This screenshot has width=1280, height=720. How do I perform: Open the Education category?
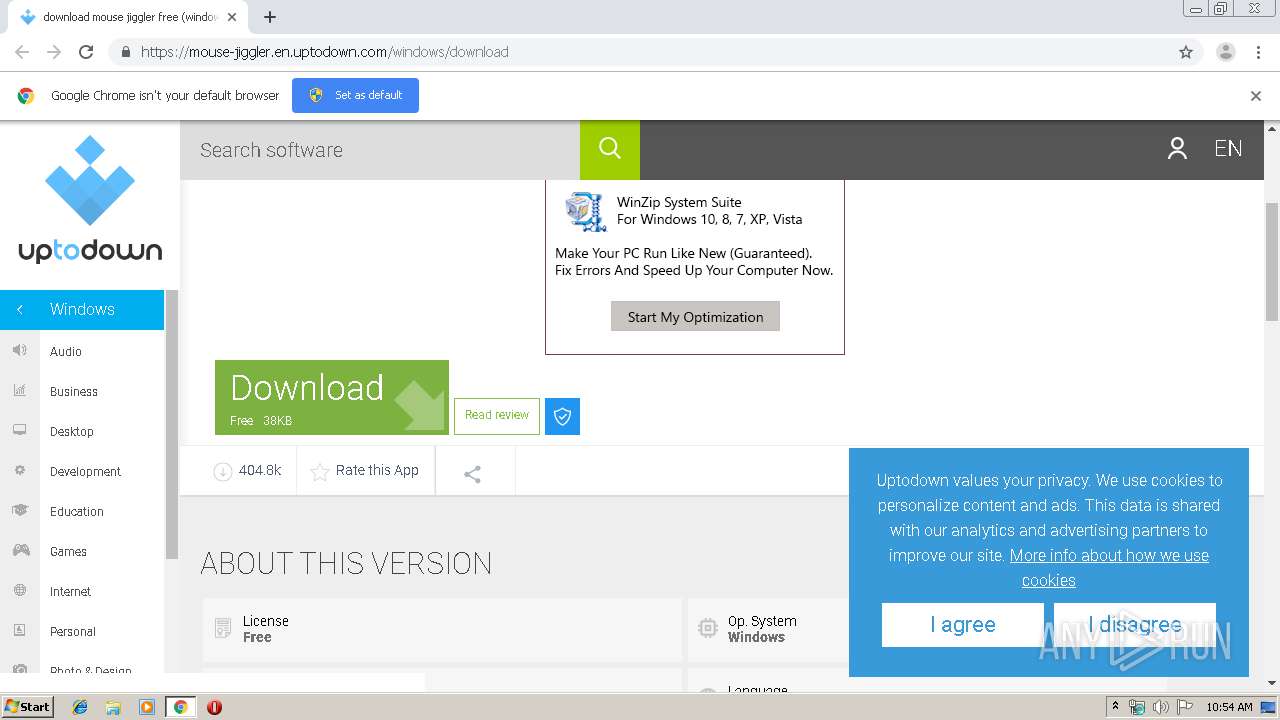coord(77,511)
